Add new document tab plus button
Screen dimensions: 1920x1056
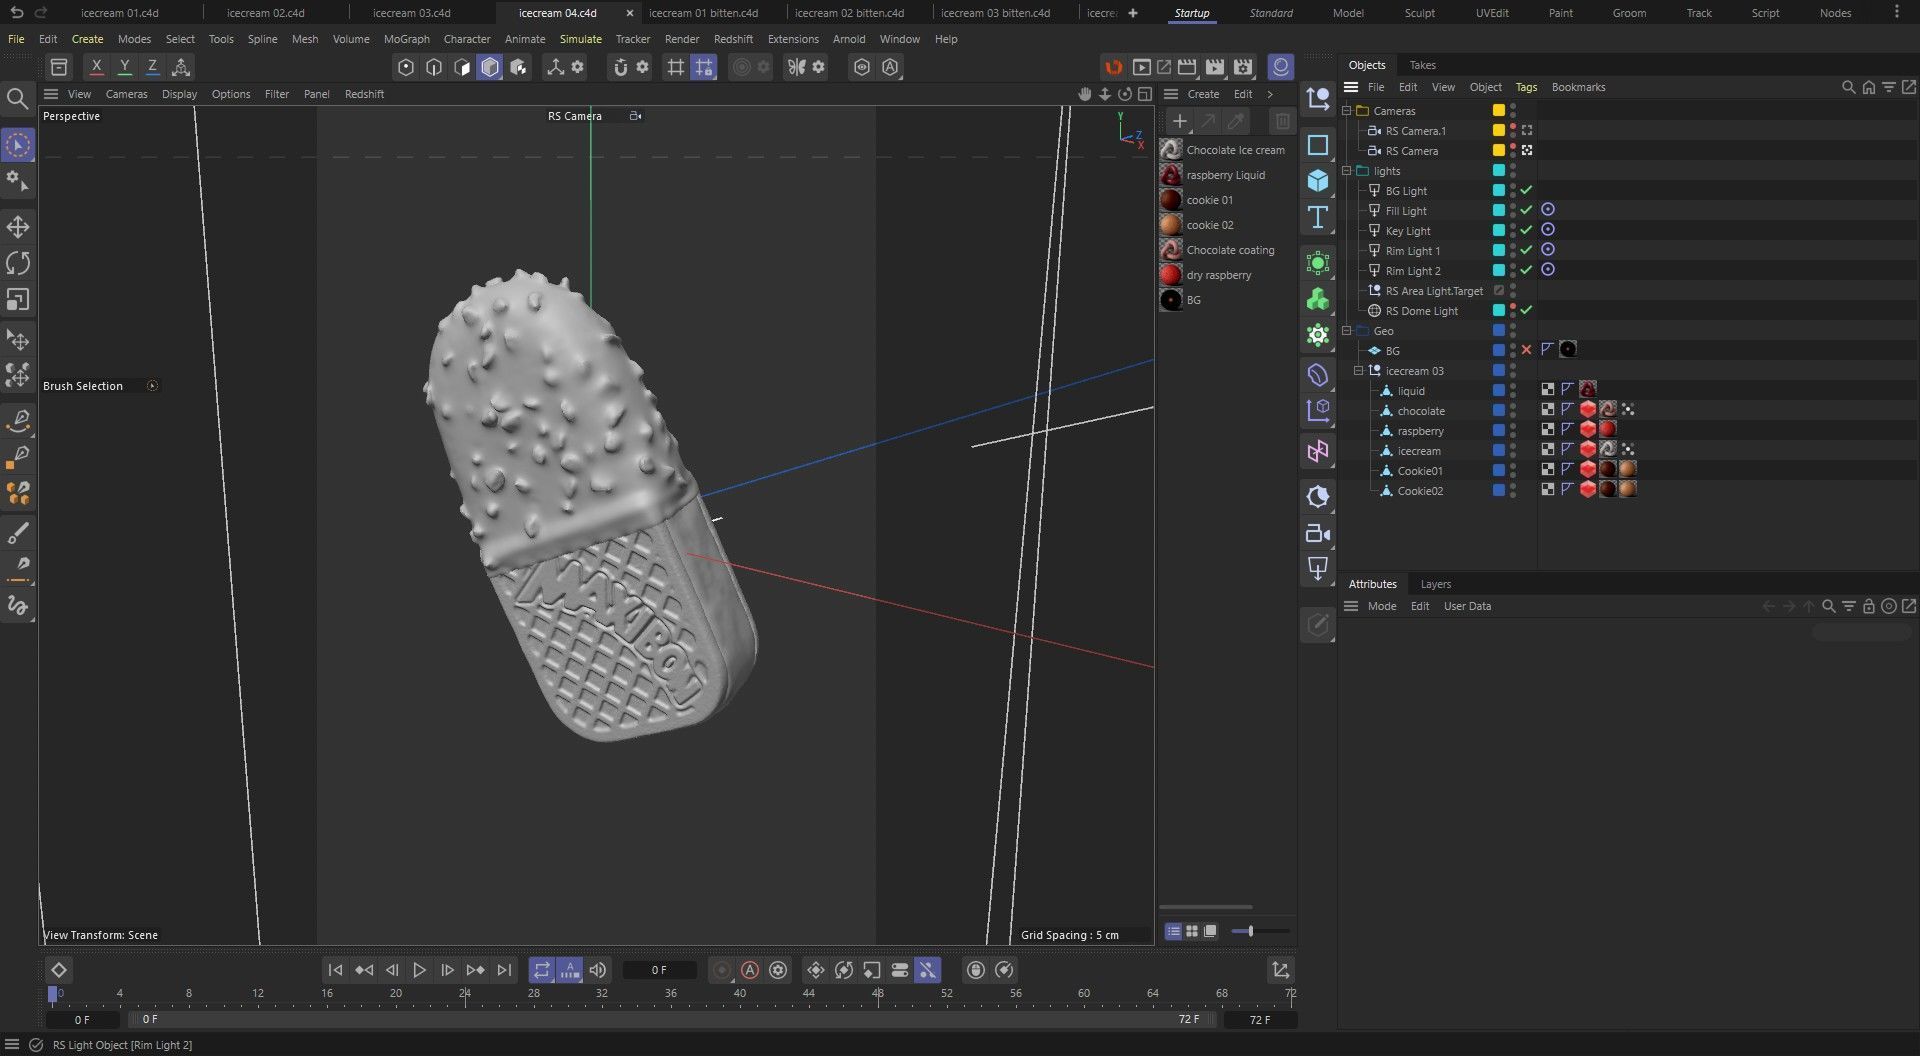(1132, 13)
